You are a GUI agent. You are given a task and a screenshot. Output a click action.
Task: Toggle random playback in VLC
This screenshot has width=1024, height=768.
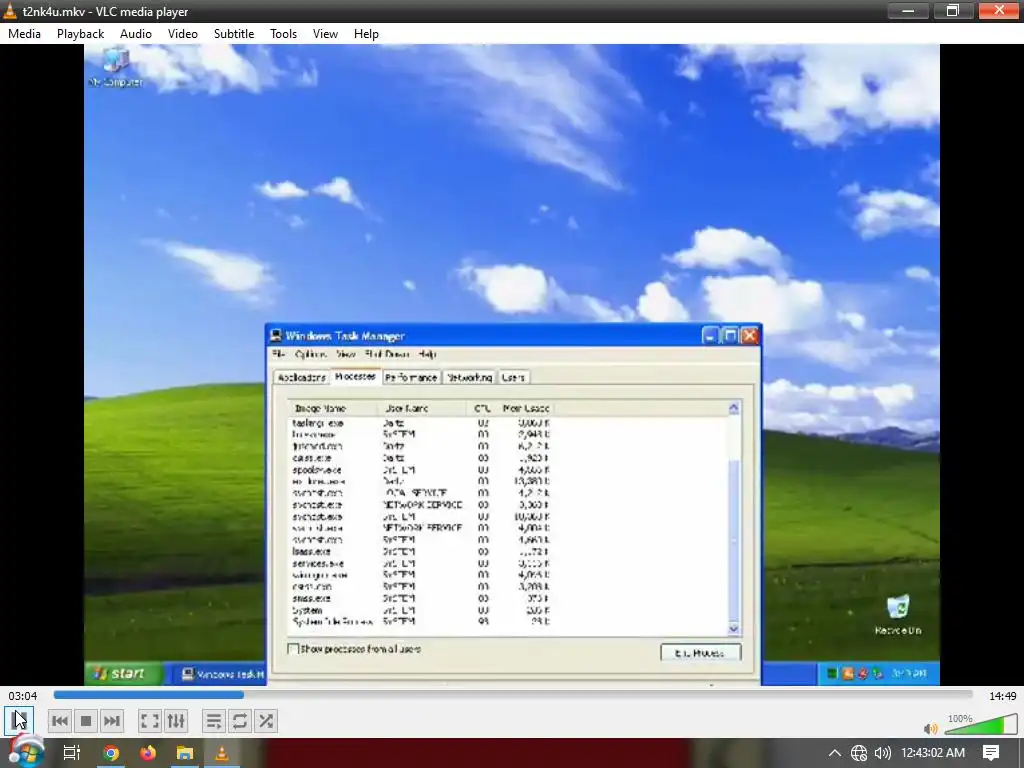point(266,721)
